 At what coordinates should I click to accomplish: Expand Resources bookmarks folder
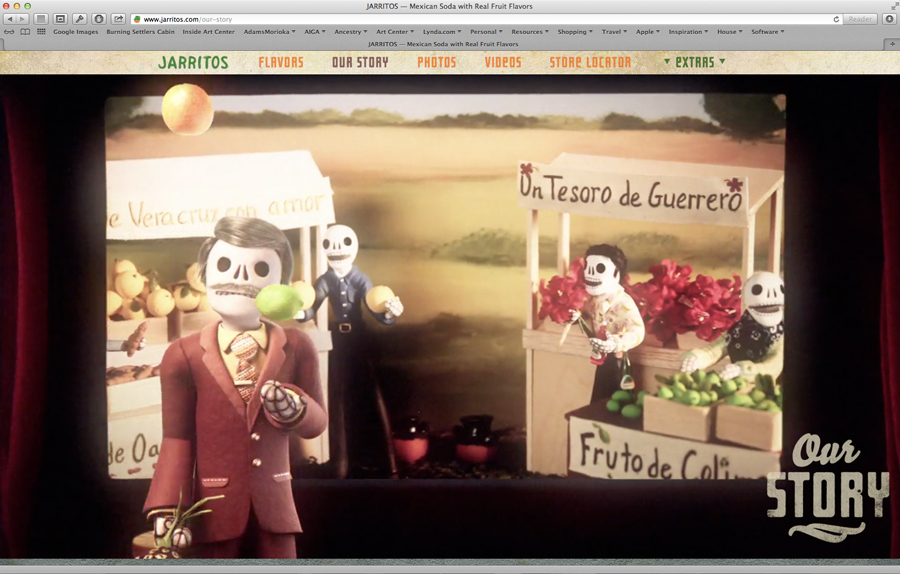click(x=530, y=32)
